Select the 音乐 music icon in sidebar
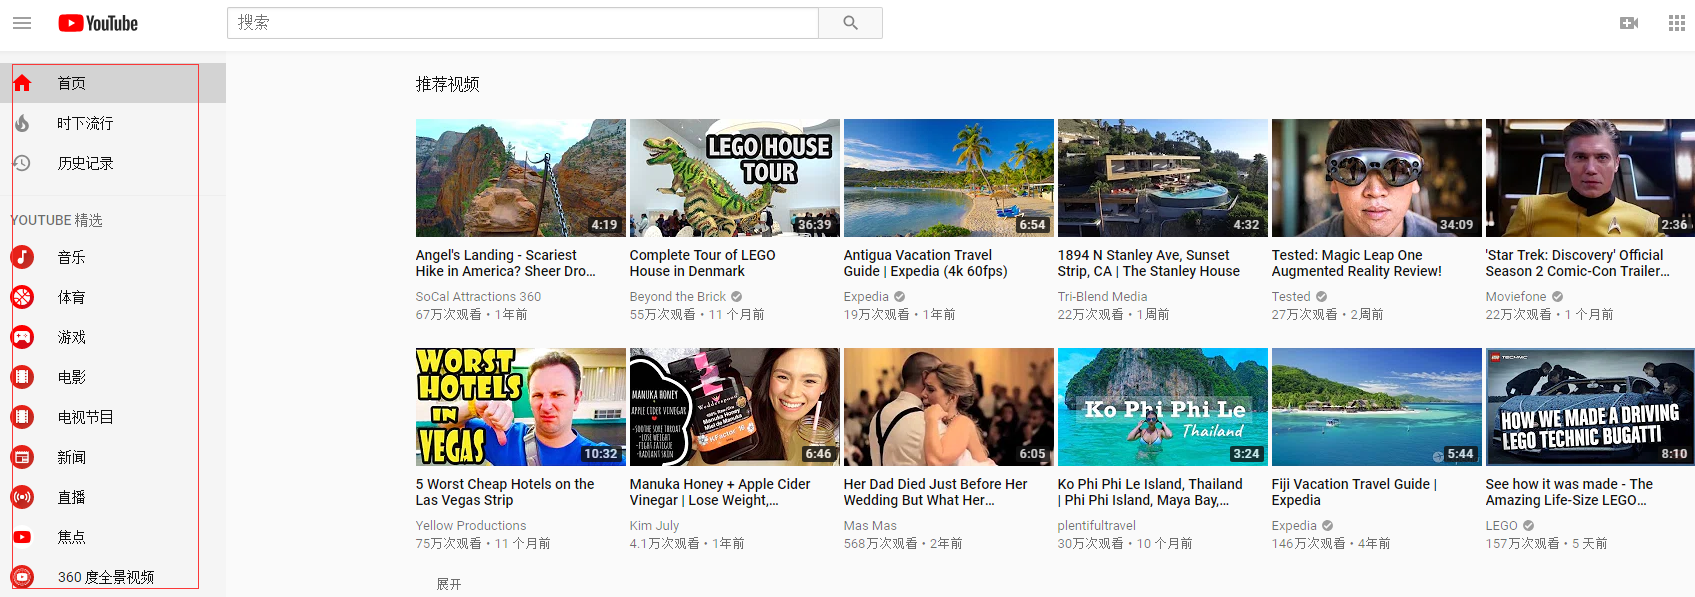Viewport: 1695px width, 597px height. coord(22,257)
